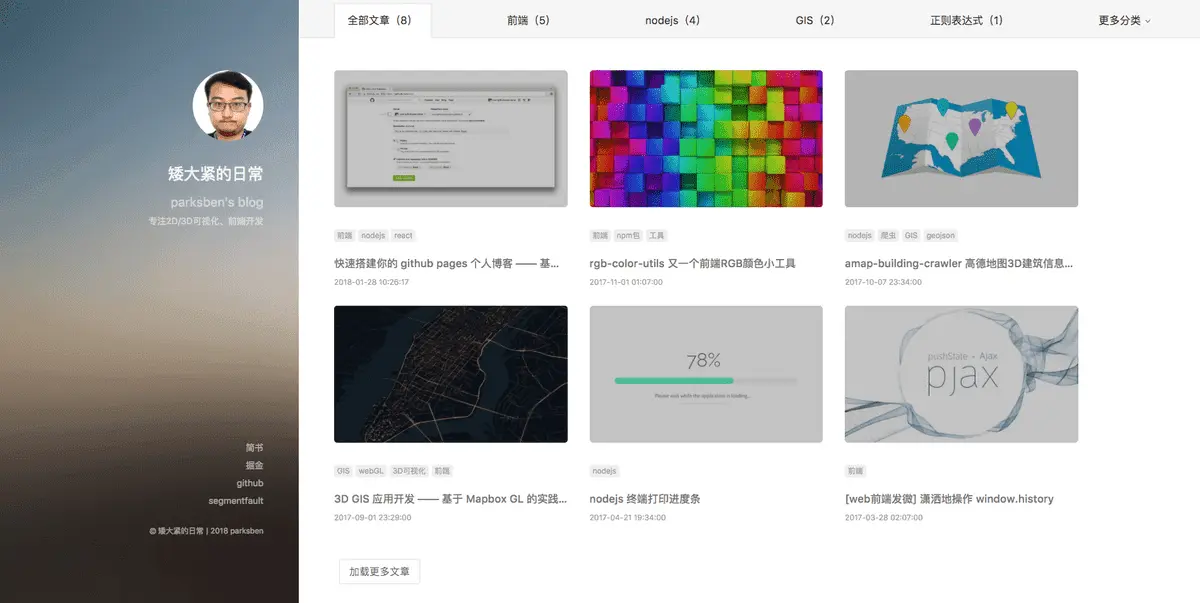Image resolution: width=1200 pixels, height=603 pixels.
Task: Select the react tag on the github pages article
Action: click(402, 235)
